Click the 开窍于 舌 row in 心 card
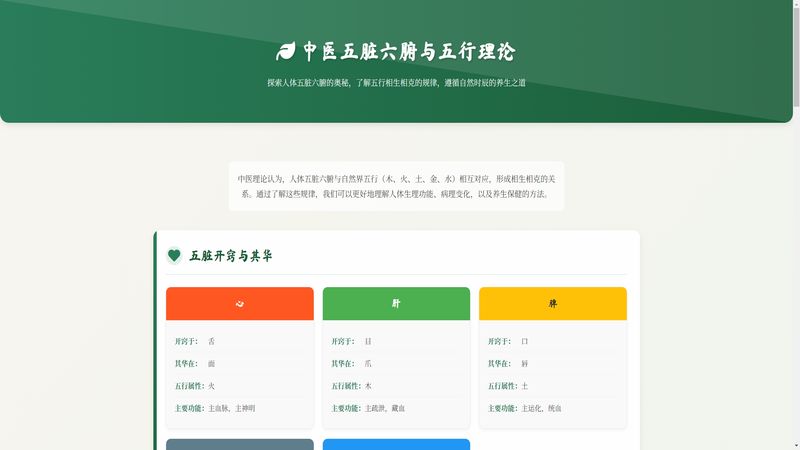The width and height of the screenshot is (800, 450). pyautogui.click(x=240, y=341)
